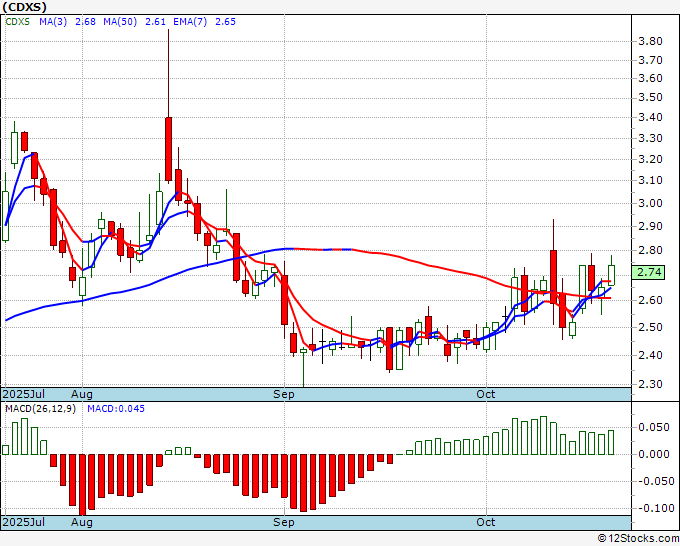The height and width of the screenshot is (546, 680).
Task: Click the MA(50) legend label
Action: [x=120, y=22]
